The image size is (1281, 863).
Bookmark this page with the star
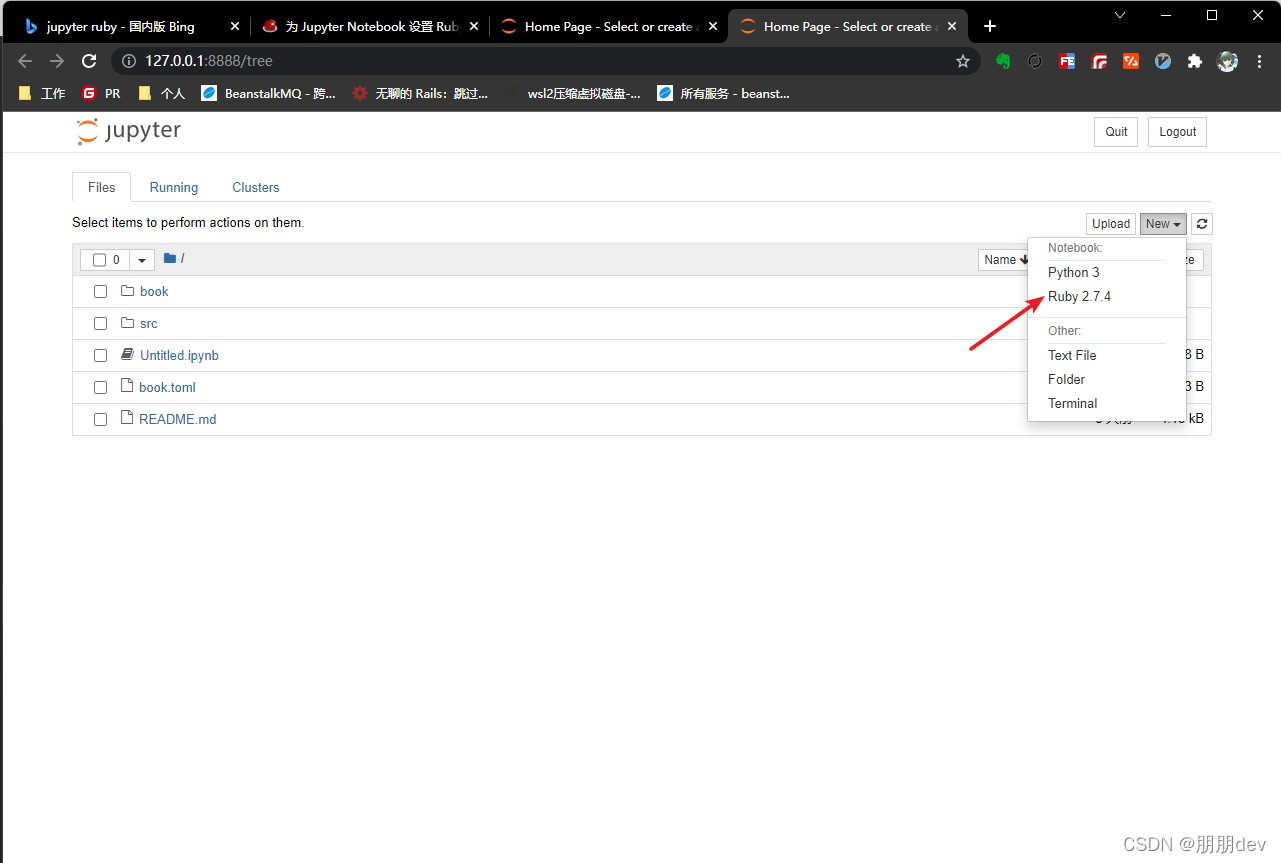pos(963,61)
